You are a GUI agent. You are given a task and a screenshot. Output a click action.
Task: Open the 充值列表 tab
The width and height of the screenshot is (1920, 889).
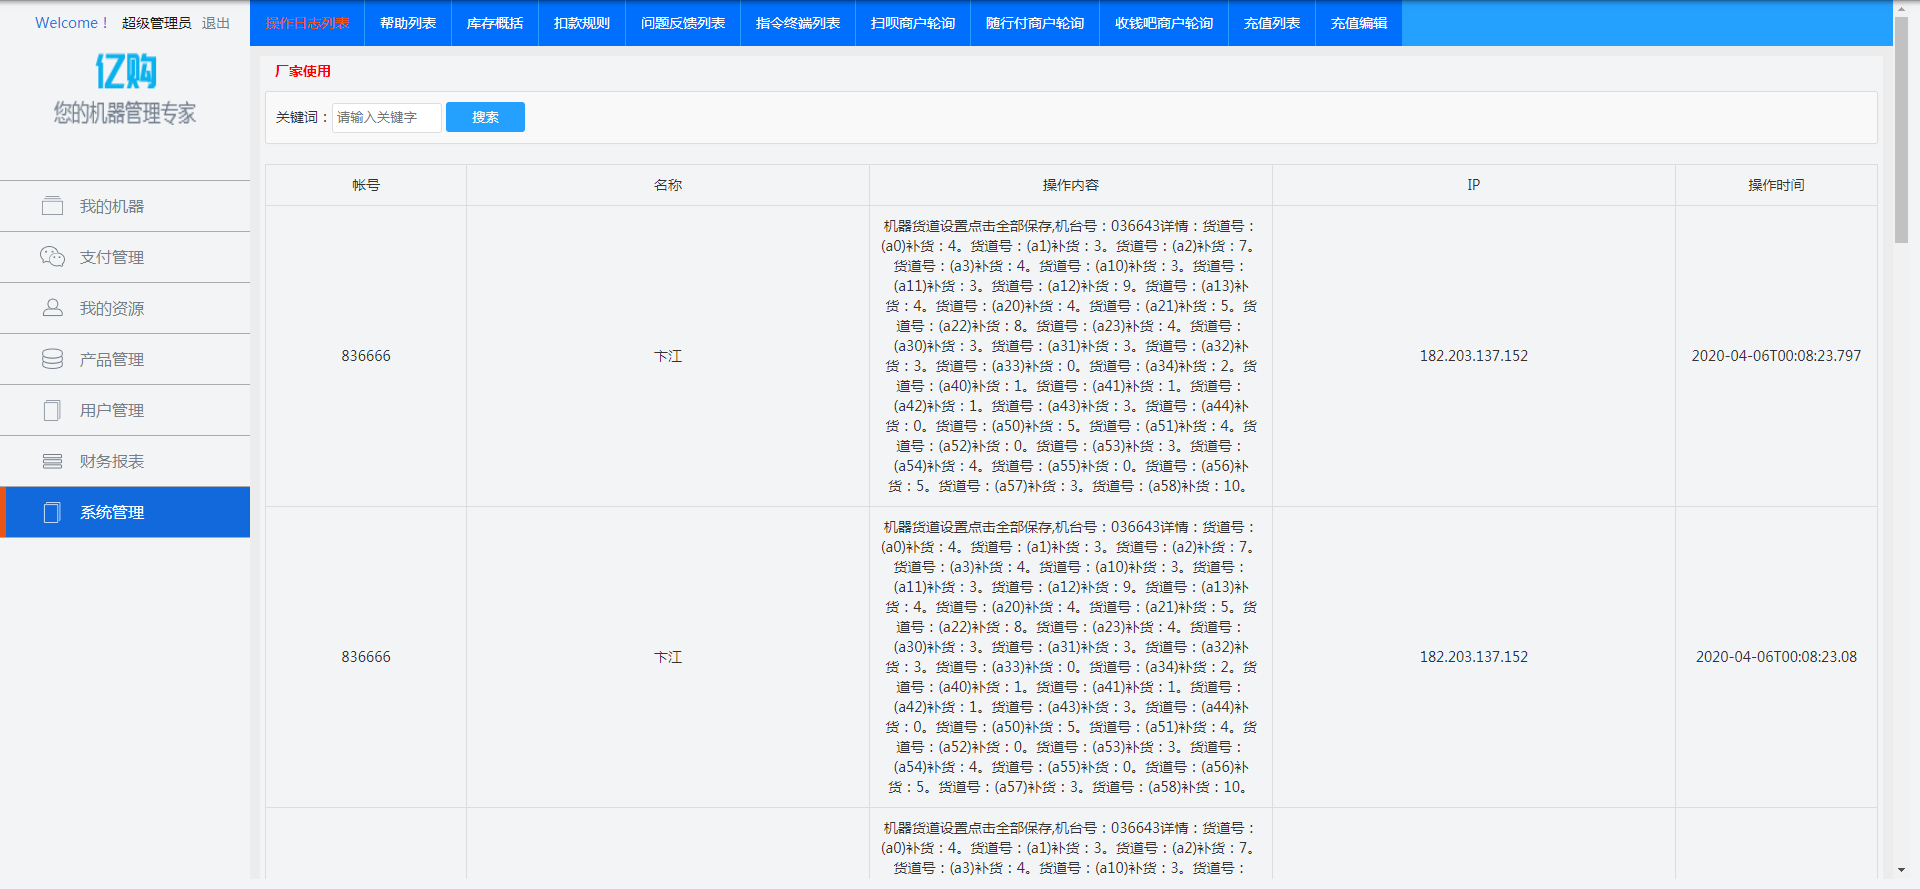tap(1272, 23)
